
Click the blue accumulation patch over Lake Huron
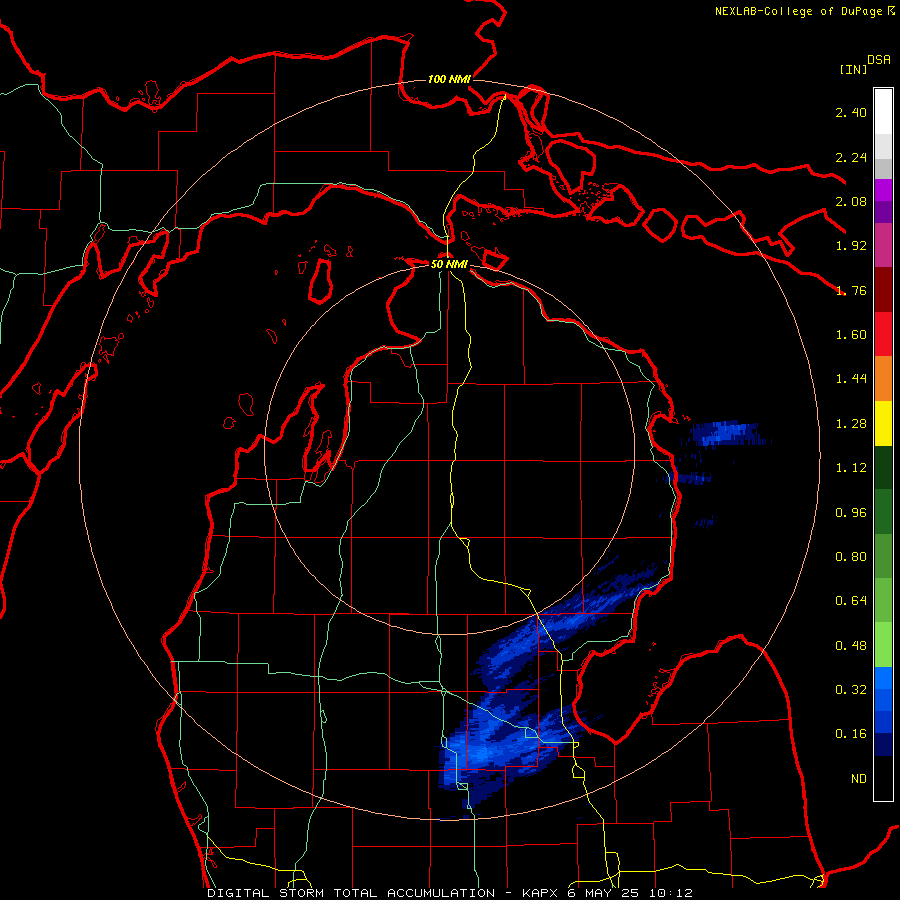click(x=727, y=433)
